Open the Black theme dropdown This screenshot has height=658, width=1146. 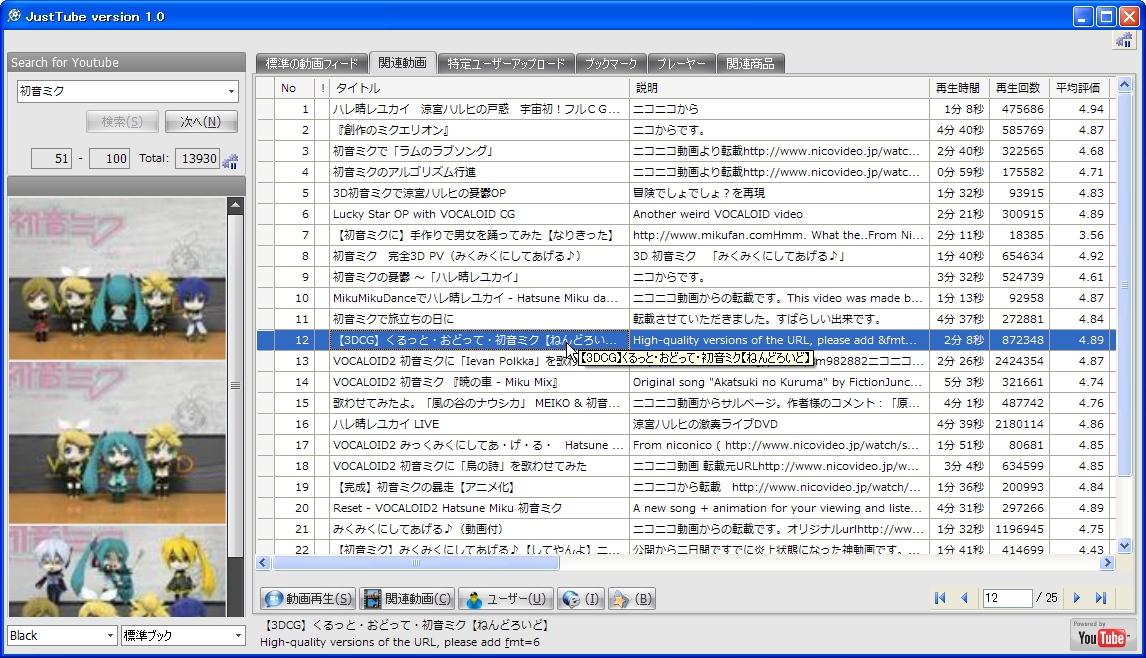pyautogui.click(x=62, y=635)
